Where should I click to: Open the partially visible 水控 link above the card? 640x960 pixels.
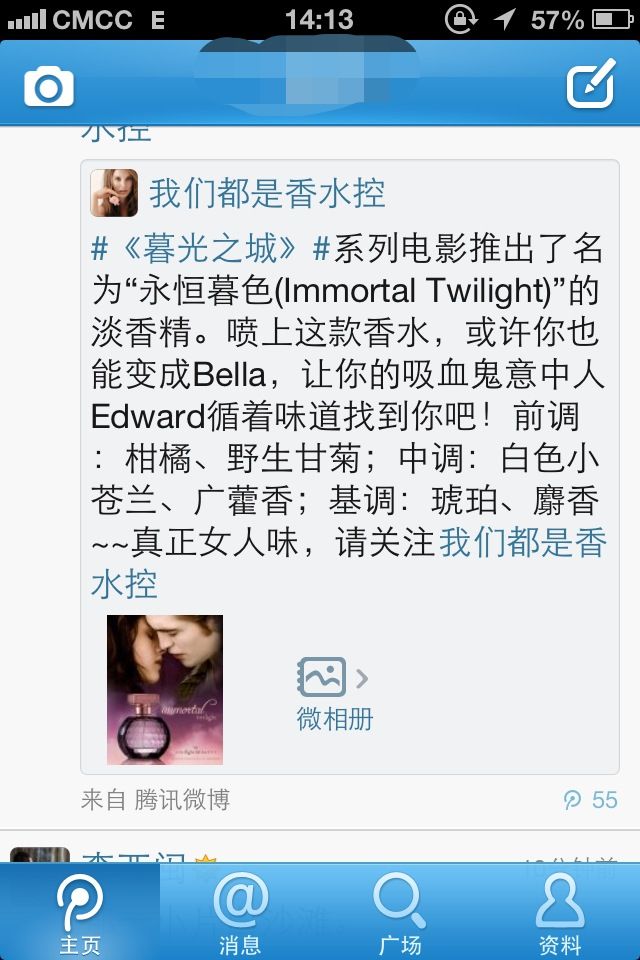(116, 133)
